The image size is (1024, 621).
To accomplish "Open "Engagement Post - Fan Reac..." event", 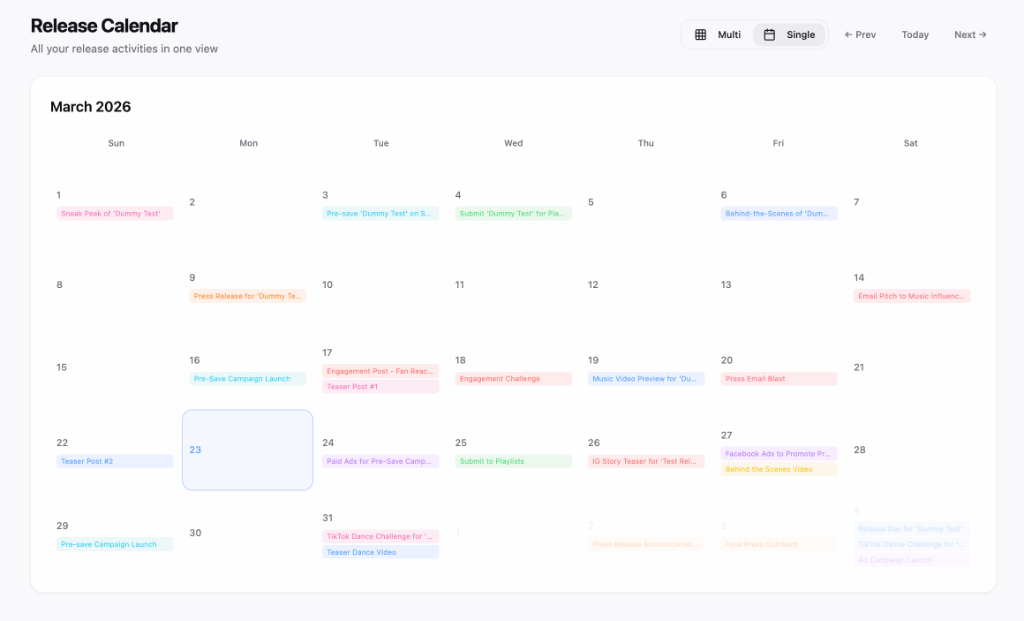I will [380, 371].
